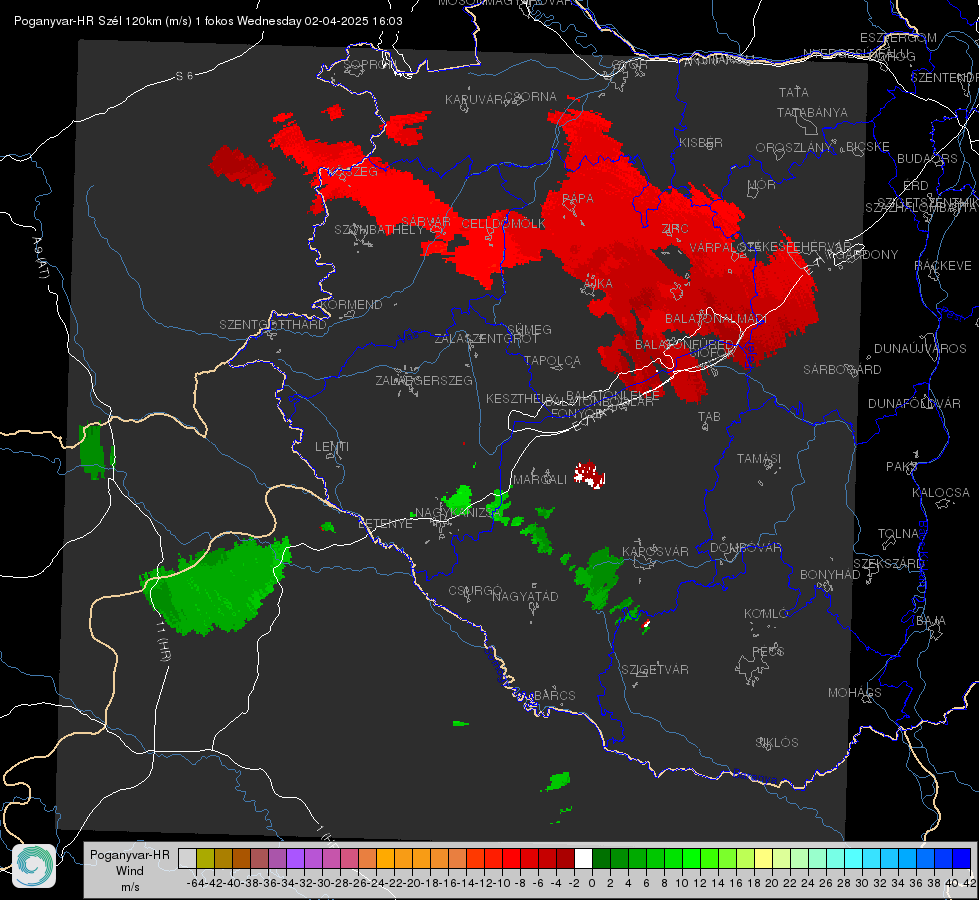The width and height of the screenshot is (979, 900).
Task: Select the ZALAEGERSZEG label
Action: tap(423, 380)
